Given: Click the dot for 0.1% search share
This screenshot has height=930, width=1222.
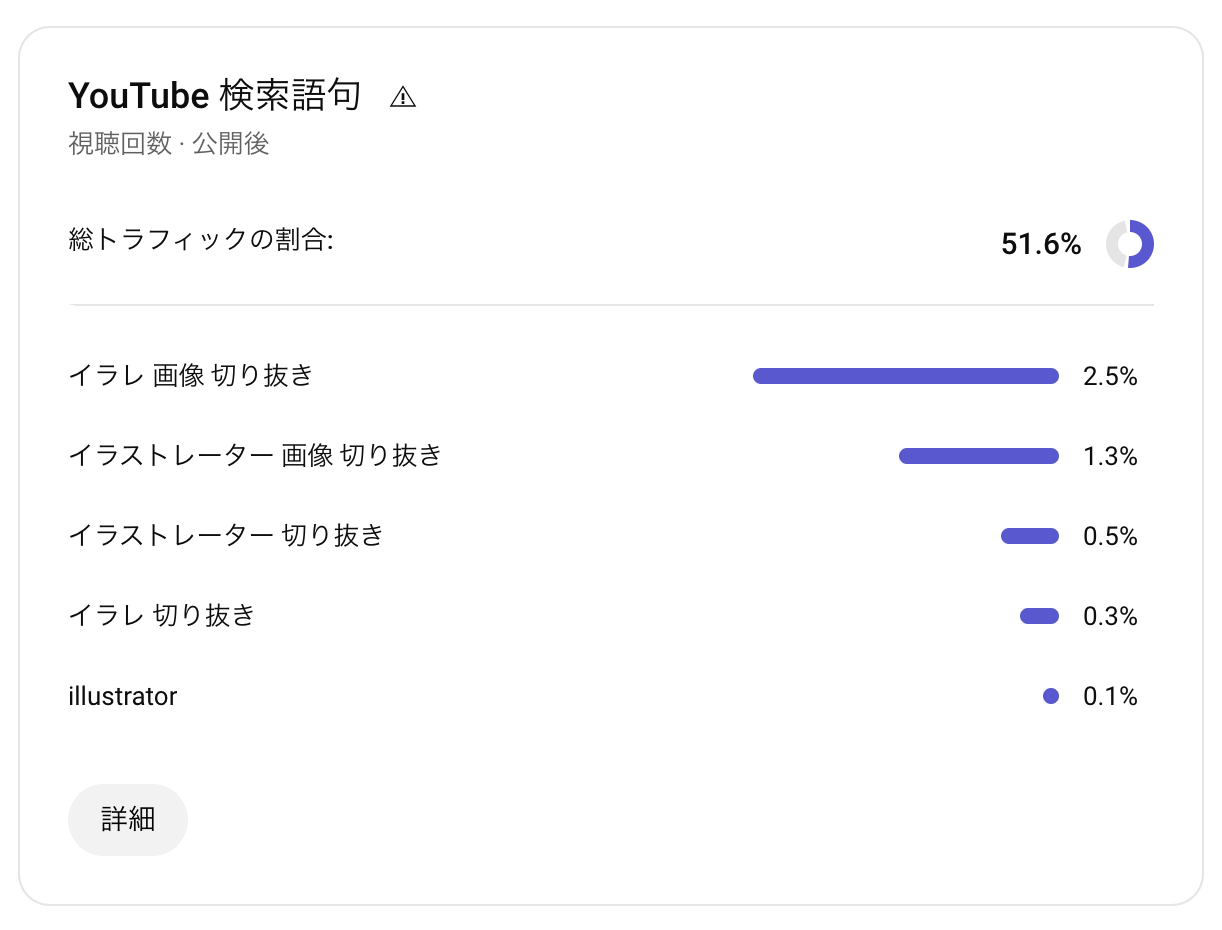Looking at the screenshot, I should [1050, 696].
